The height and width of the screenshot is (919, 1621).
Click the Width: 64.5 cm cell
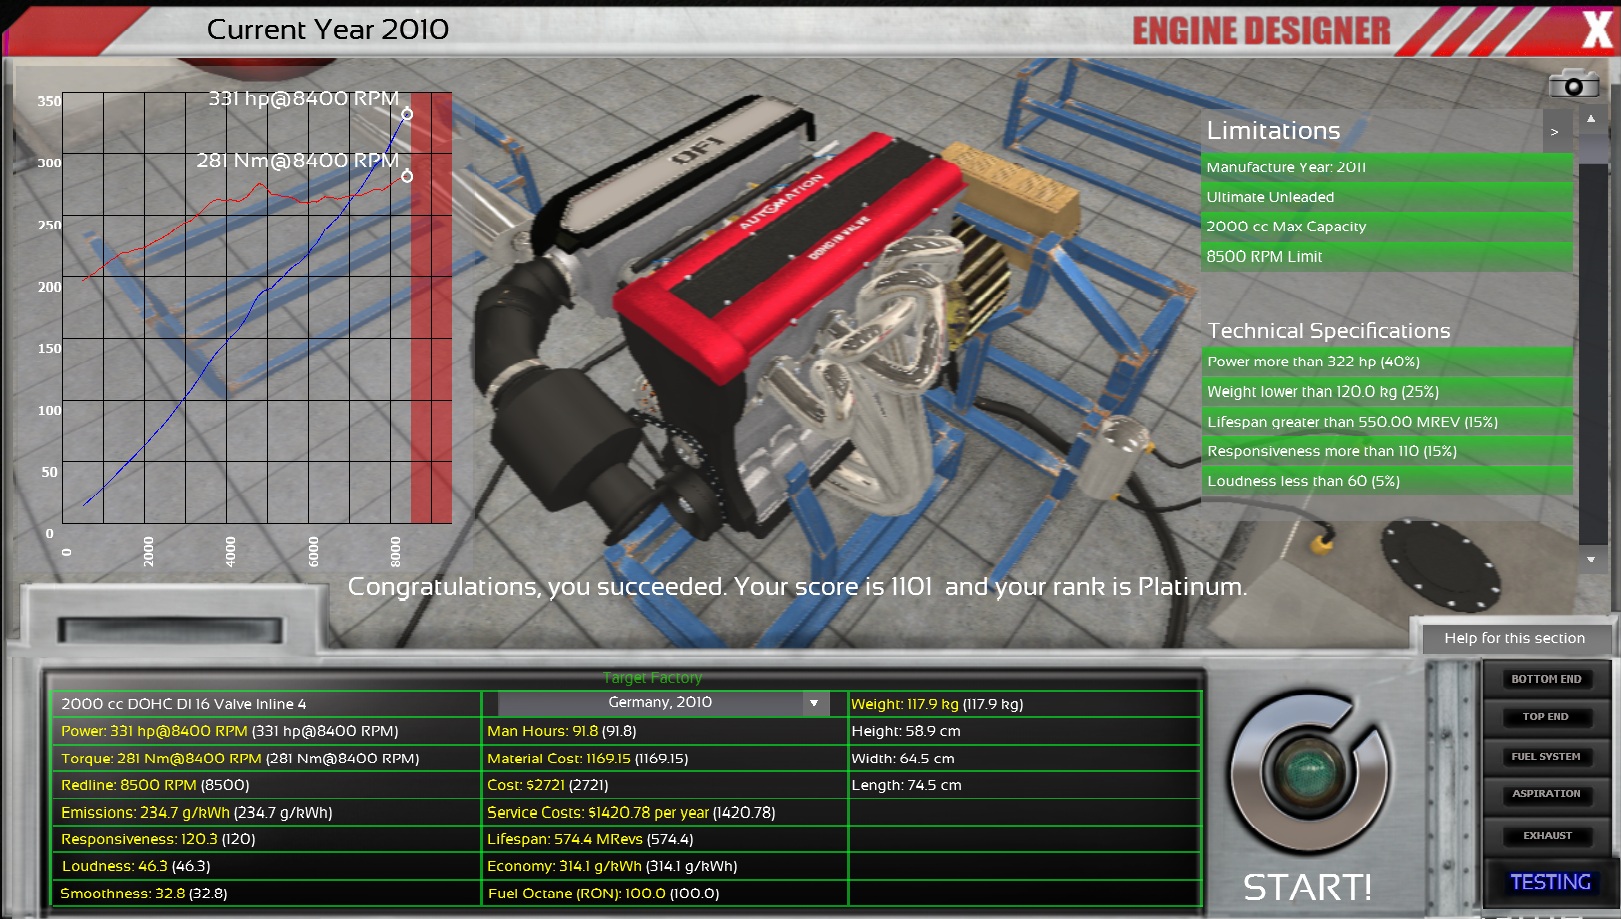(x=1024, y=758)
